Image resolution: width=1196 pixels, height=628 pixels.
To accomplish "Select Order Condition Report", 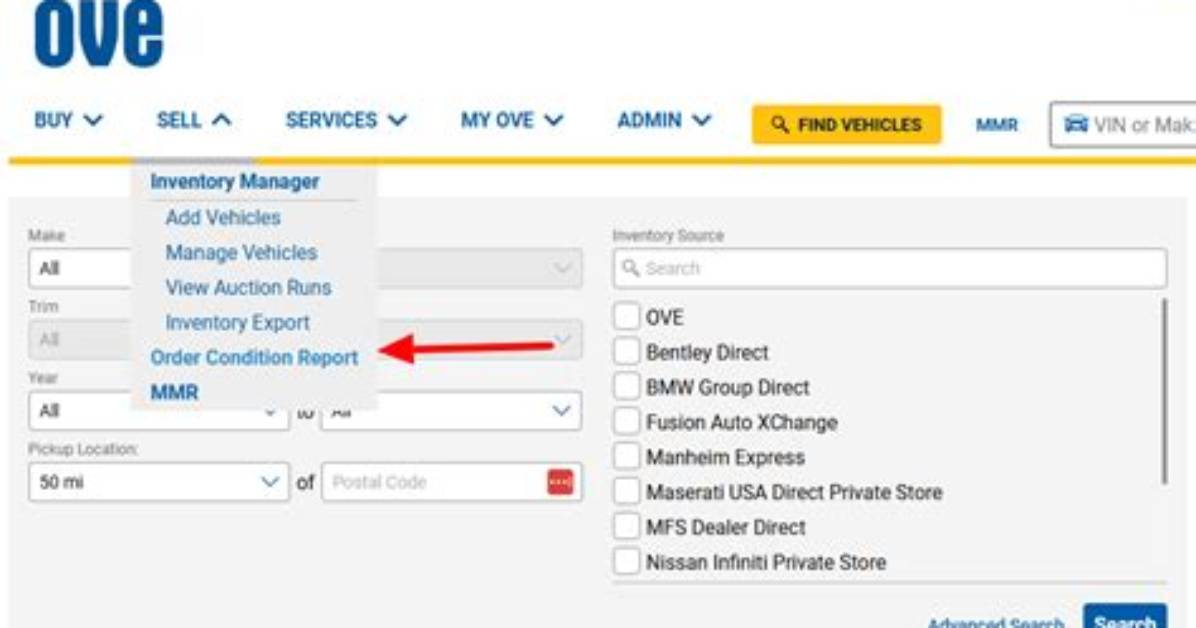I will 254,357.
